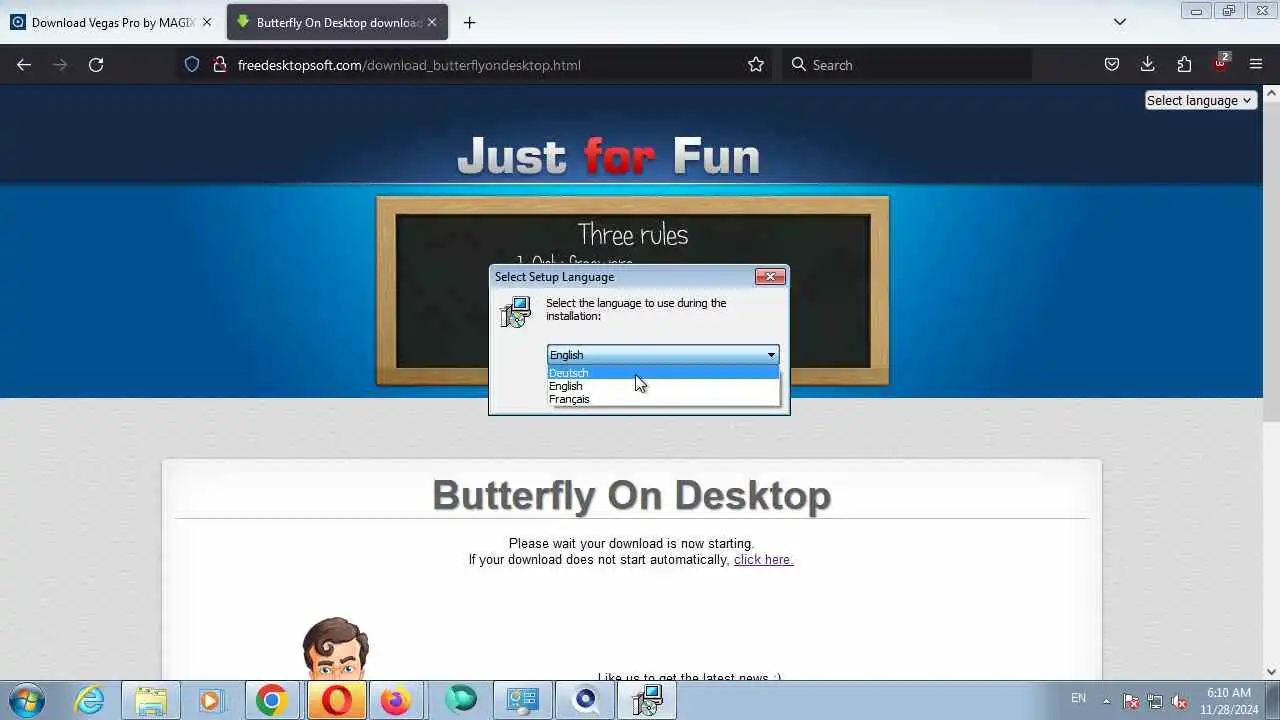Open Firefox application hamburger menu
Image resolution: width=1280 pixels, height=720 pixels.
(x=1256, y=65)
